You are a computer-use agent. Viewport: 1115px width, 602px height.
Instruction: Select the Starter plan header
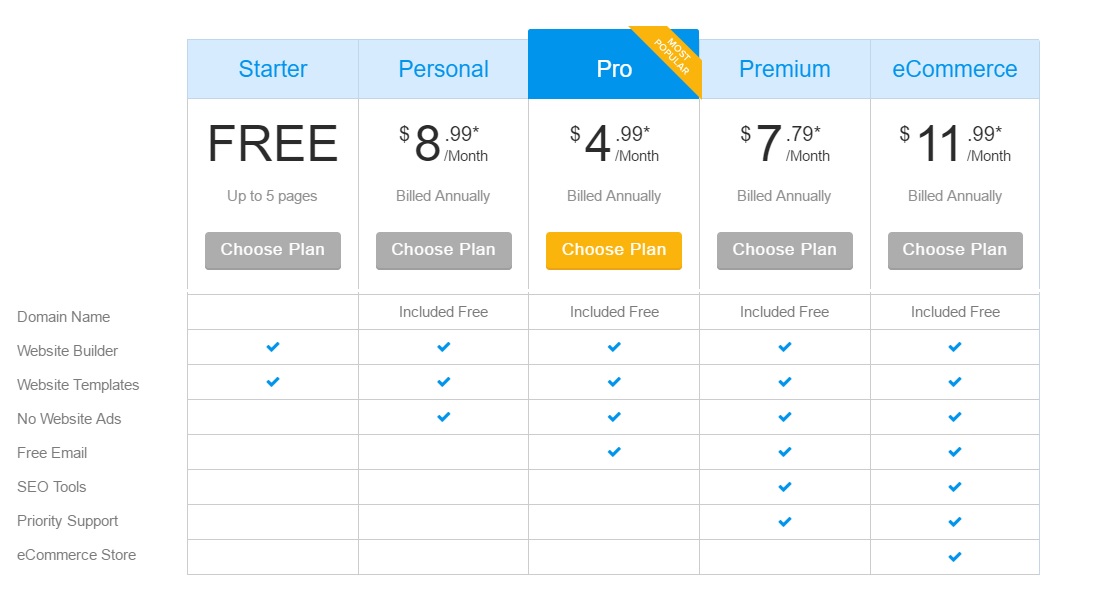point(273,69)
